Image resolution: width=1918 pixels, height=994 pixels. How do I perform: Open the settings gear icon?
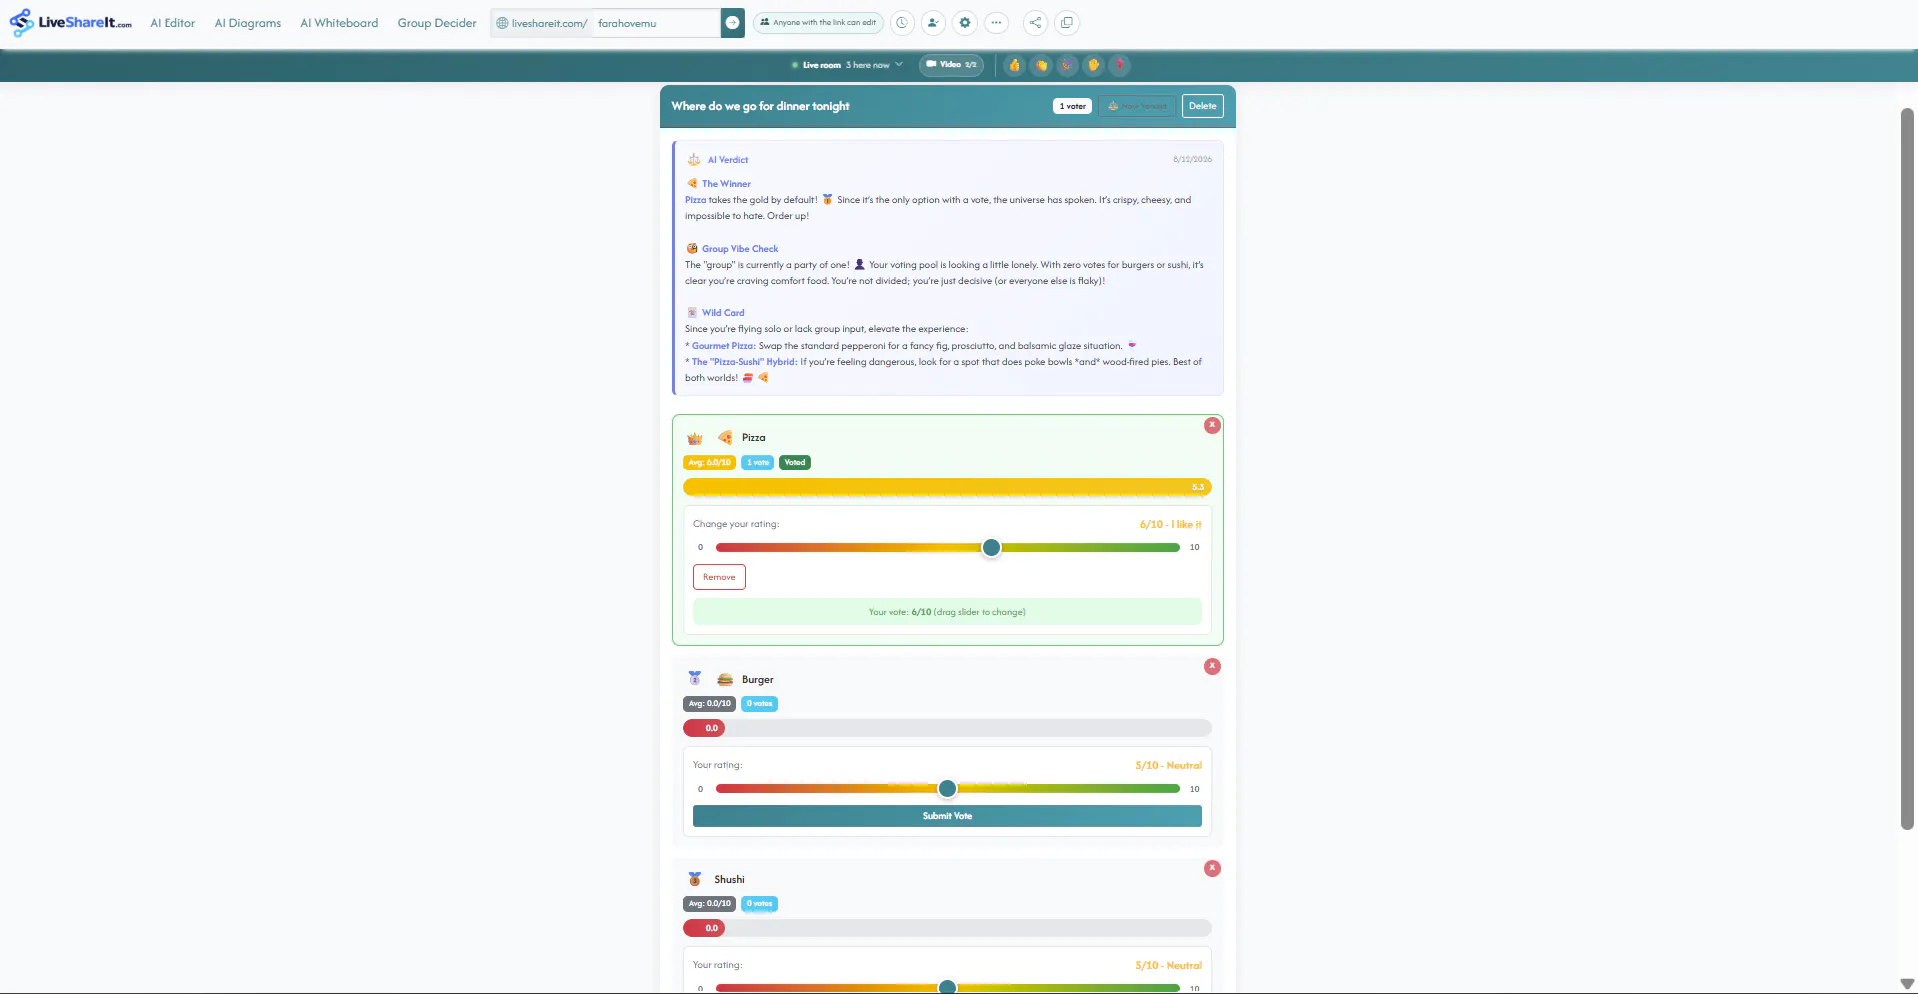965,23
